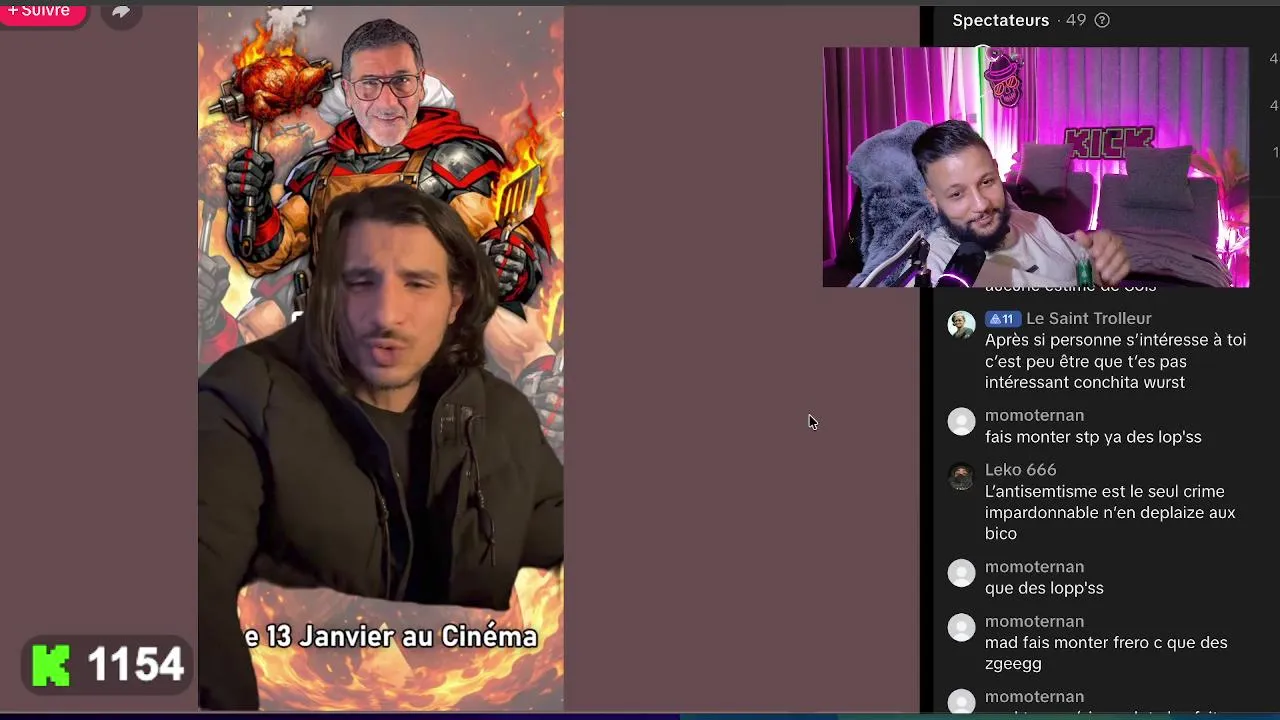Click the share arrow icon beside Suivre

121,12
